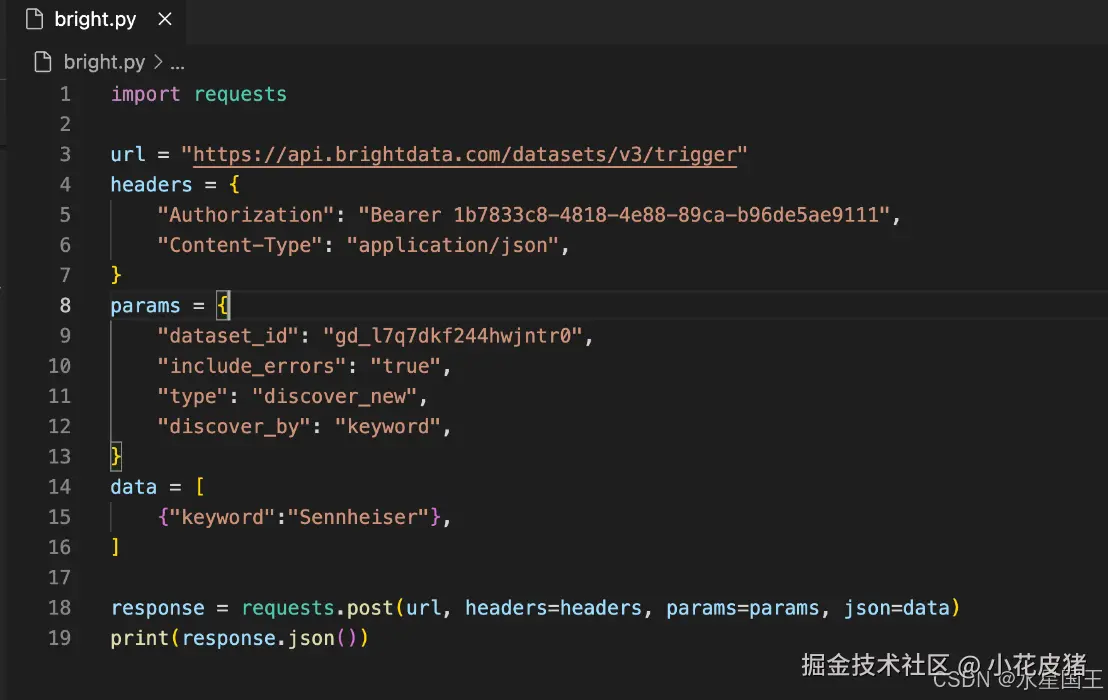Click the 'requests' module name on line 1
This screenshot has width=1108, height=700.
(240, 95)
